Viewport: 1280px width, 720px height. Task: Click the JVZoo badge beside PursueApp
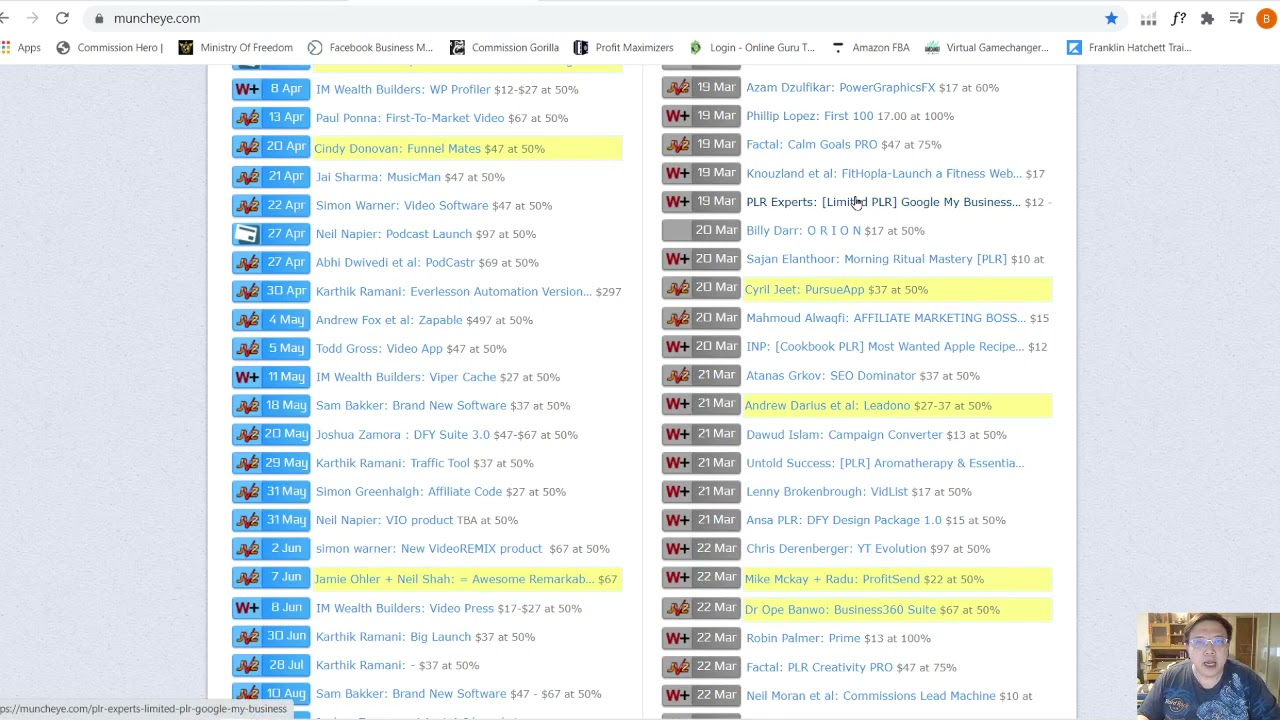[x=678, y=288]
